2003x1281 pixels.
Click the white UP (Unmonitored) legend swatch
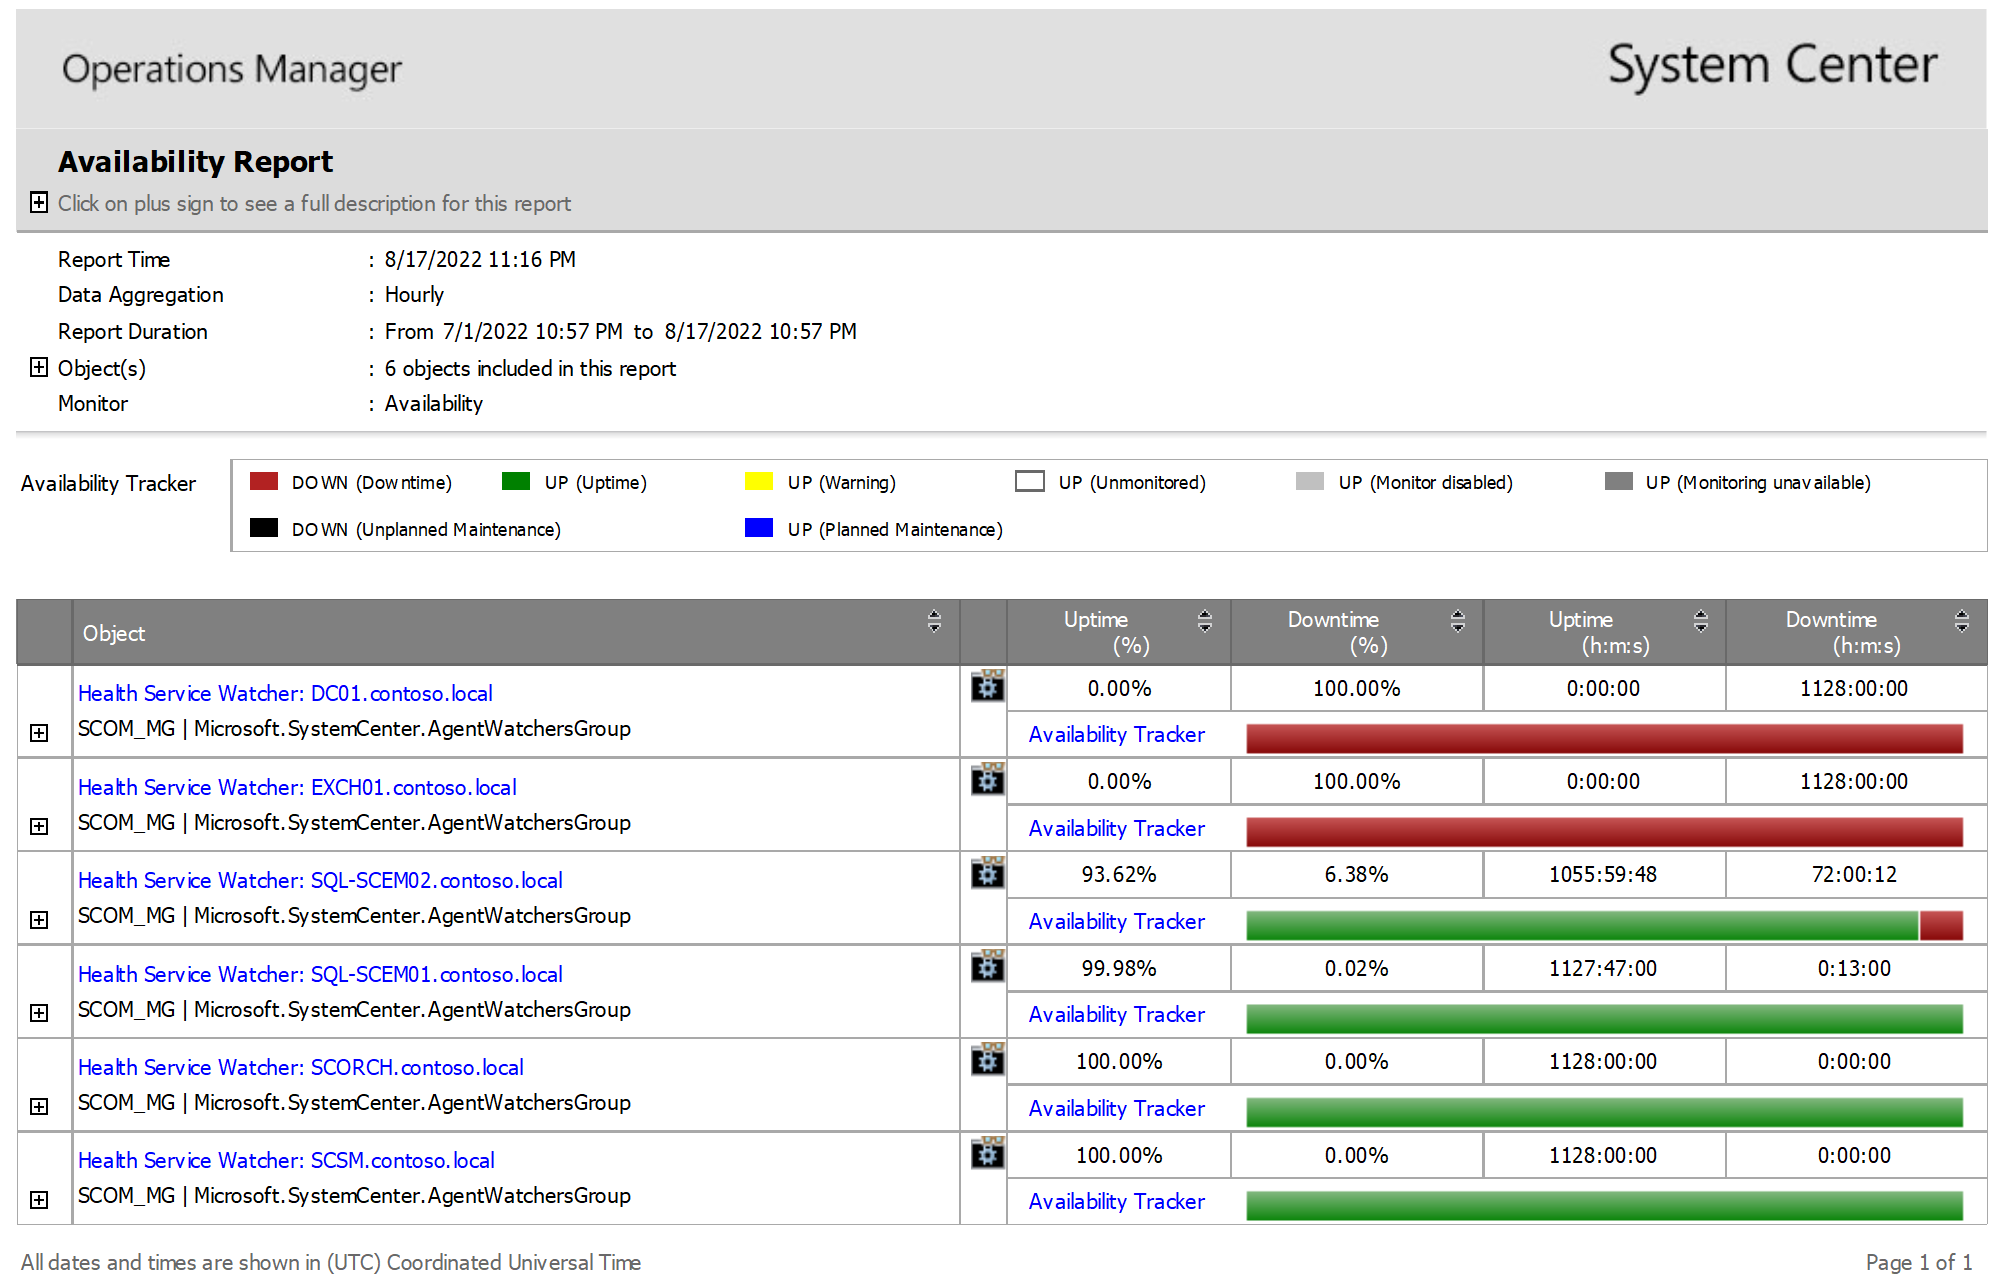tap(1030, 481)
